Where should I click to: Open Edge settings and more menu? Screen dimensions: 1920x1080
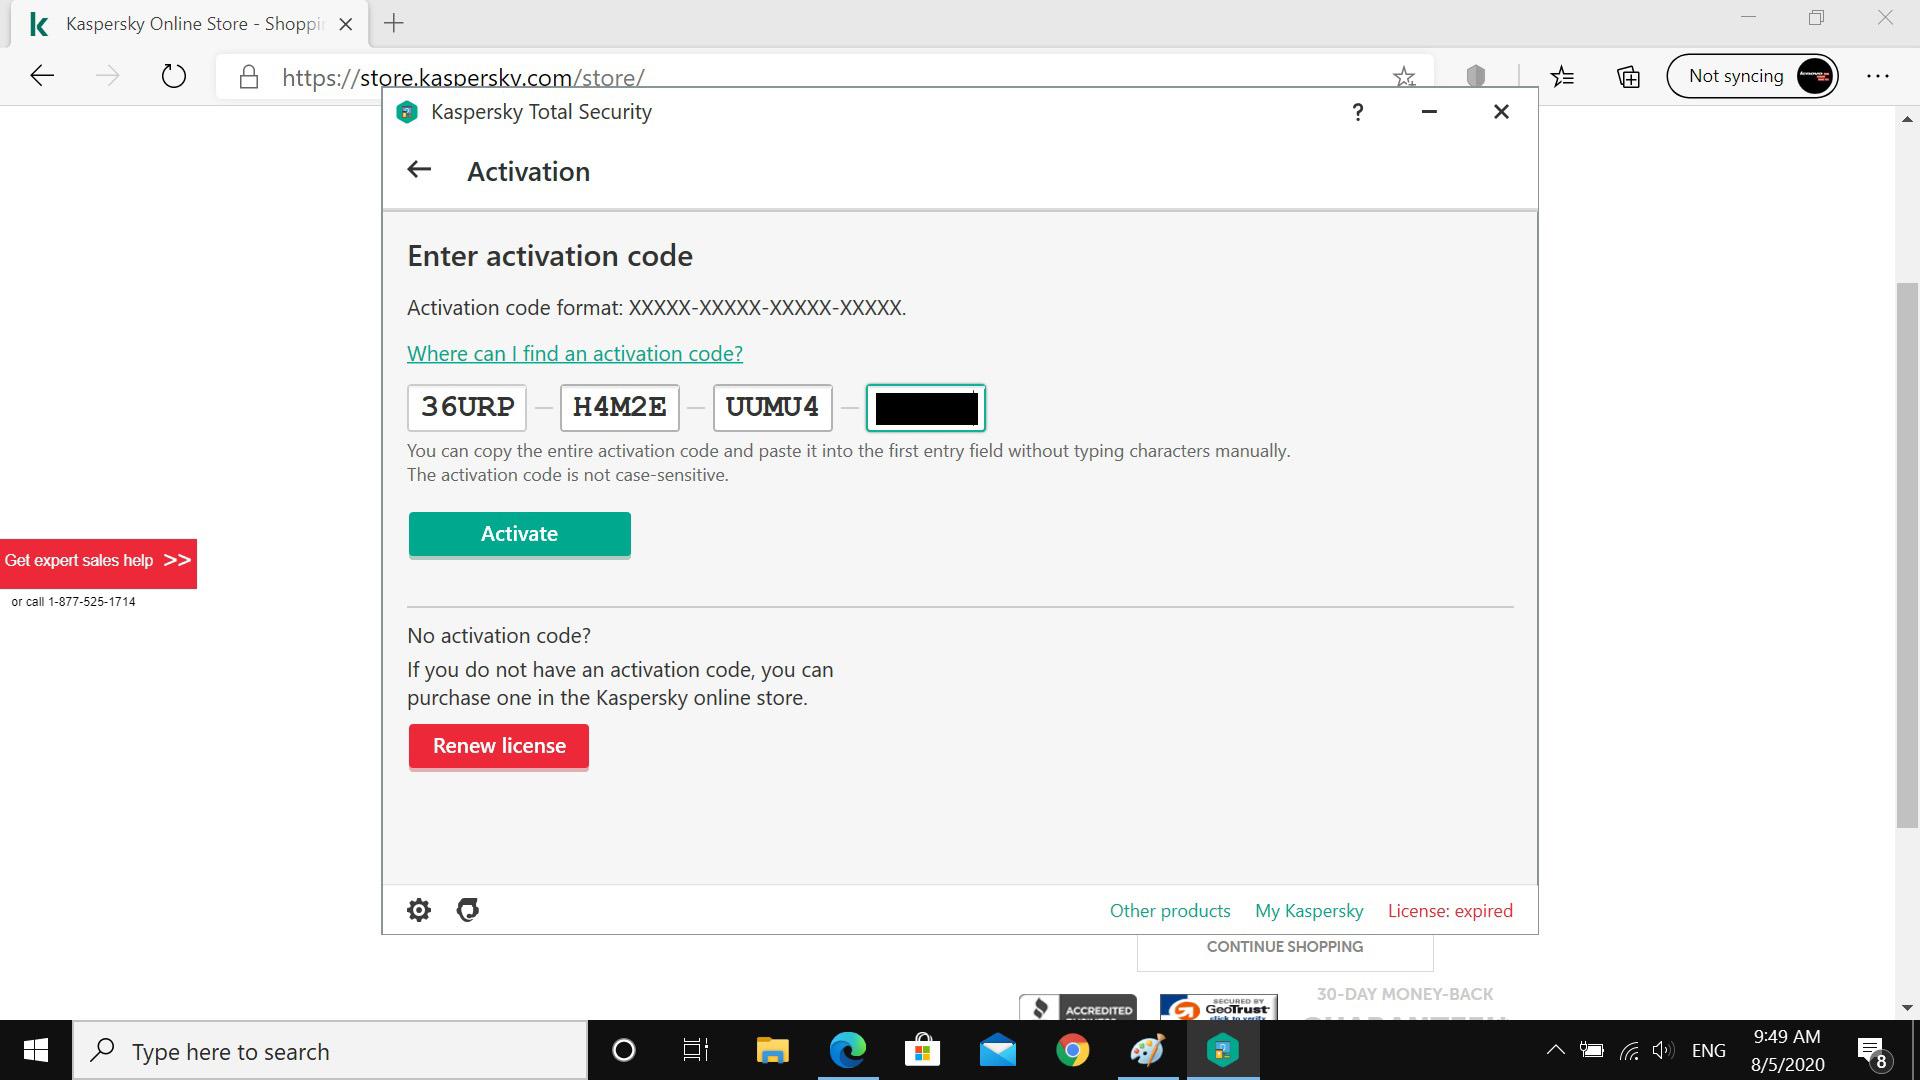click(x=1878, y=76)
